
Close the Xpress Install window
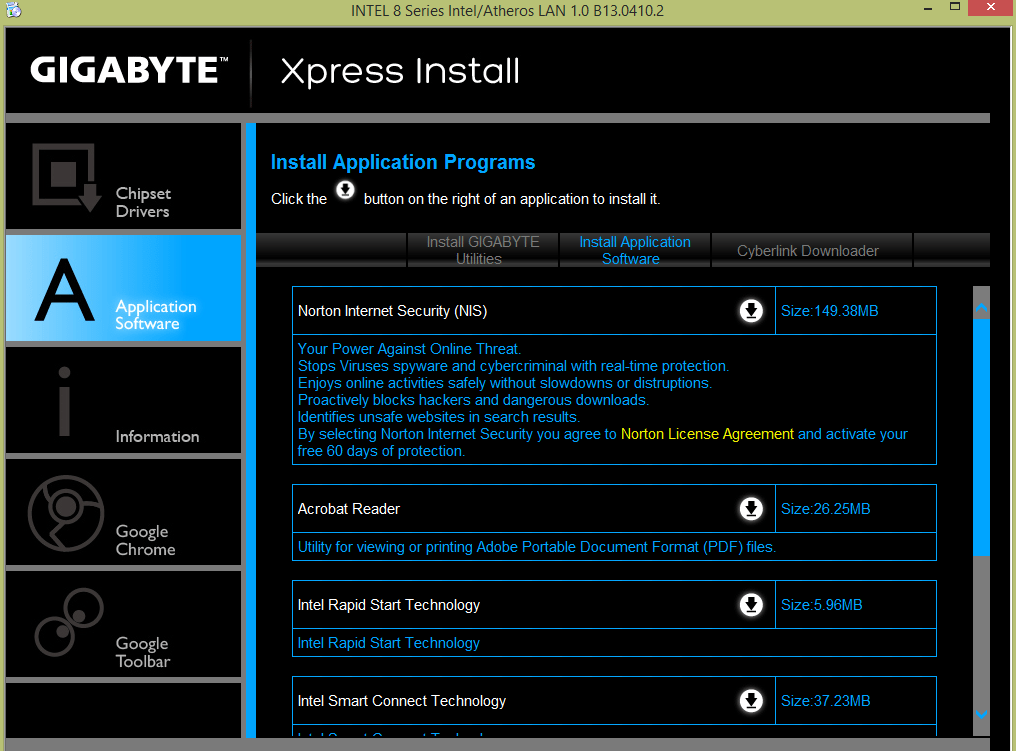point(991,7)
